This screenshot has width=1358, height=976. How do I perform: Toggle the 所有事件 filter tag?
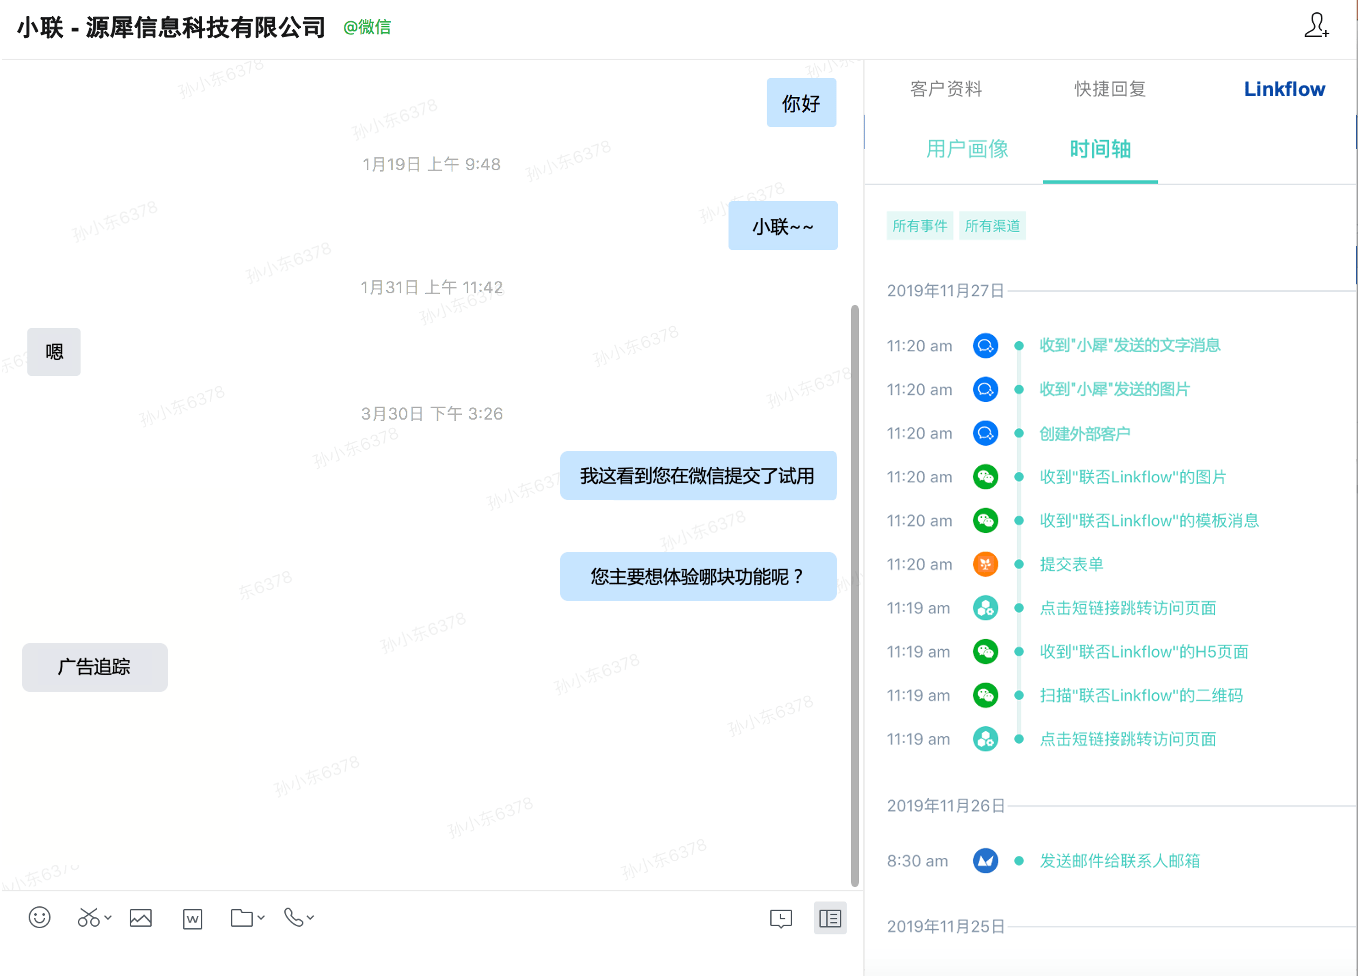coord(920,226)
